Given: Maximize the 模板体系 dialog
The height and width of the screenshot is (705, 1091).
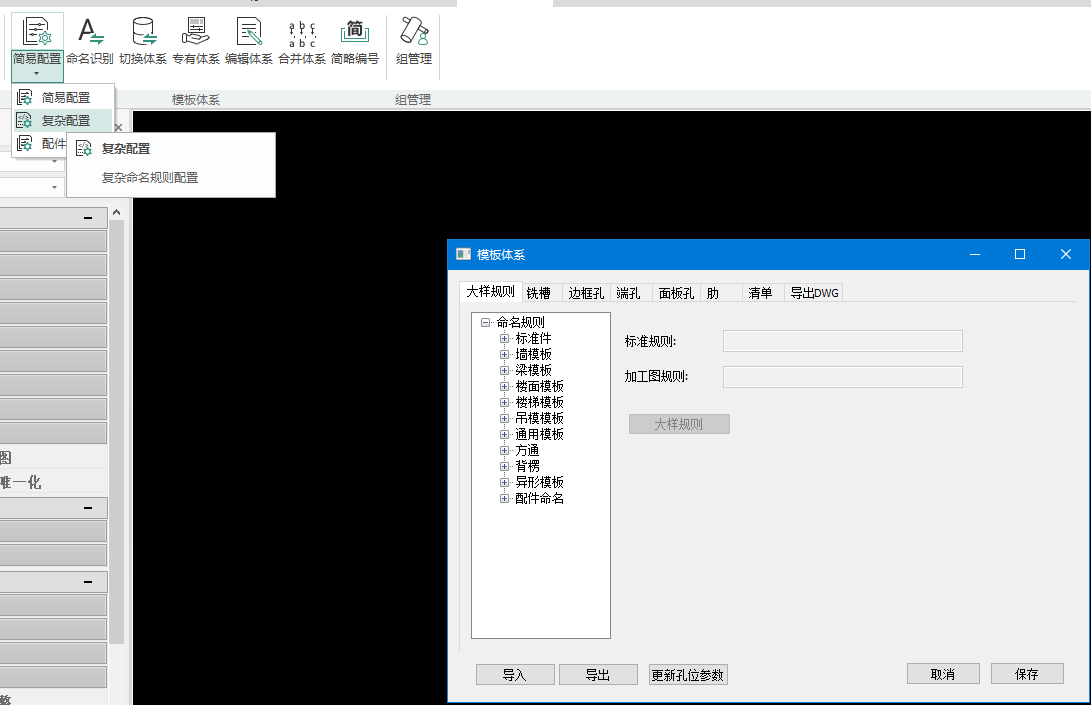Looking at the screenshot, I should [x=1020, y=254].
